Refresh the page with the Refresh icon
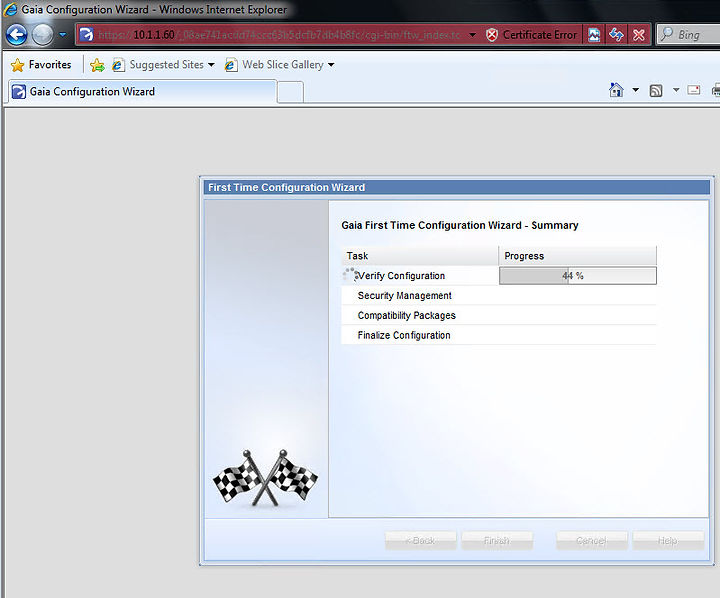Image resolution: width=720 pixels, height=598 pixels. [616, 35]
